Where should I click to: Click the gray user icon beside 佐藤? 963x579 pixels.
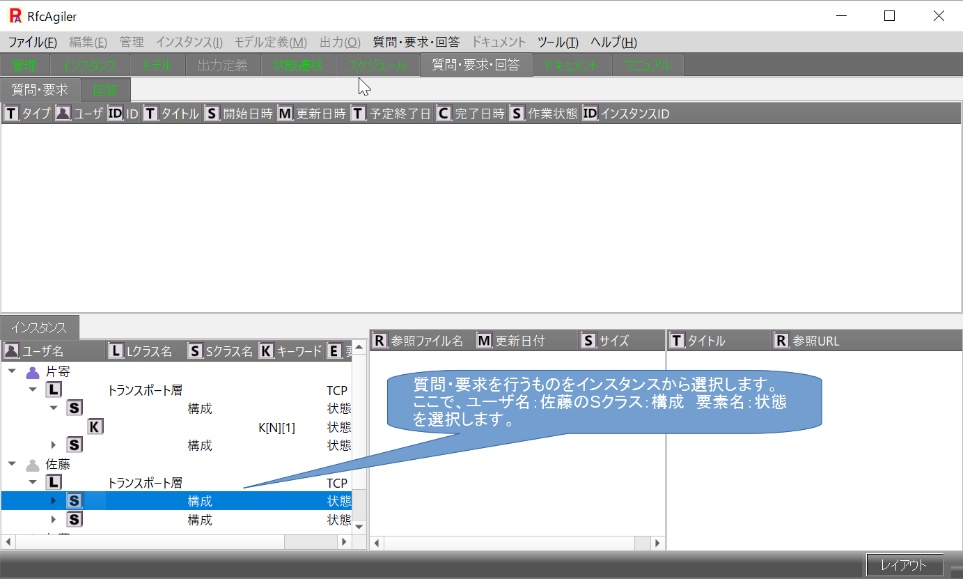click(32, 465)
